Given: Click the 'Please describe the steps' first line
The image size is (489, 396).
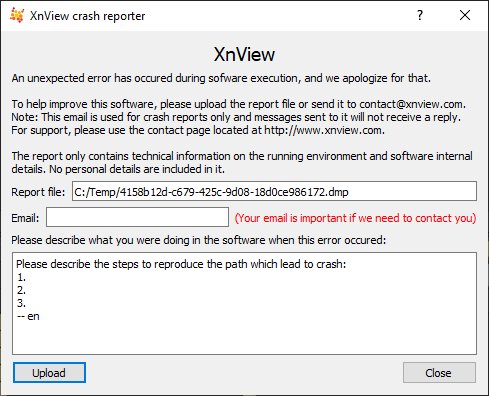Looking at the screenshot, I should pos(181,264).
